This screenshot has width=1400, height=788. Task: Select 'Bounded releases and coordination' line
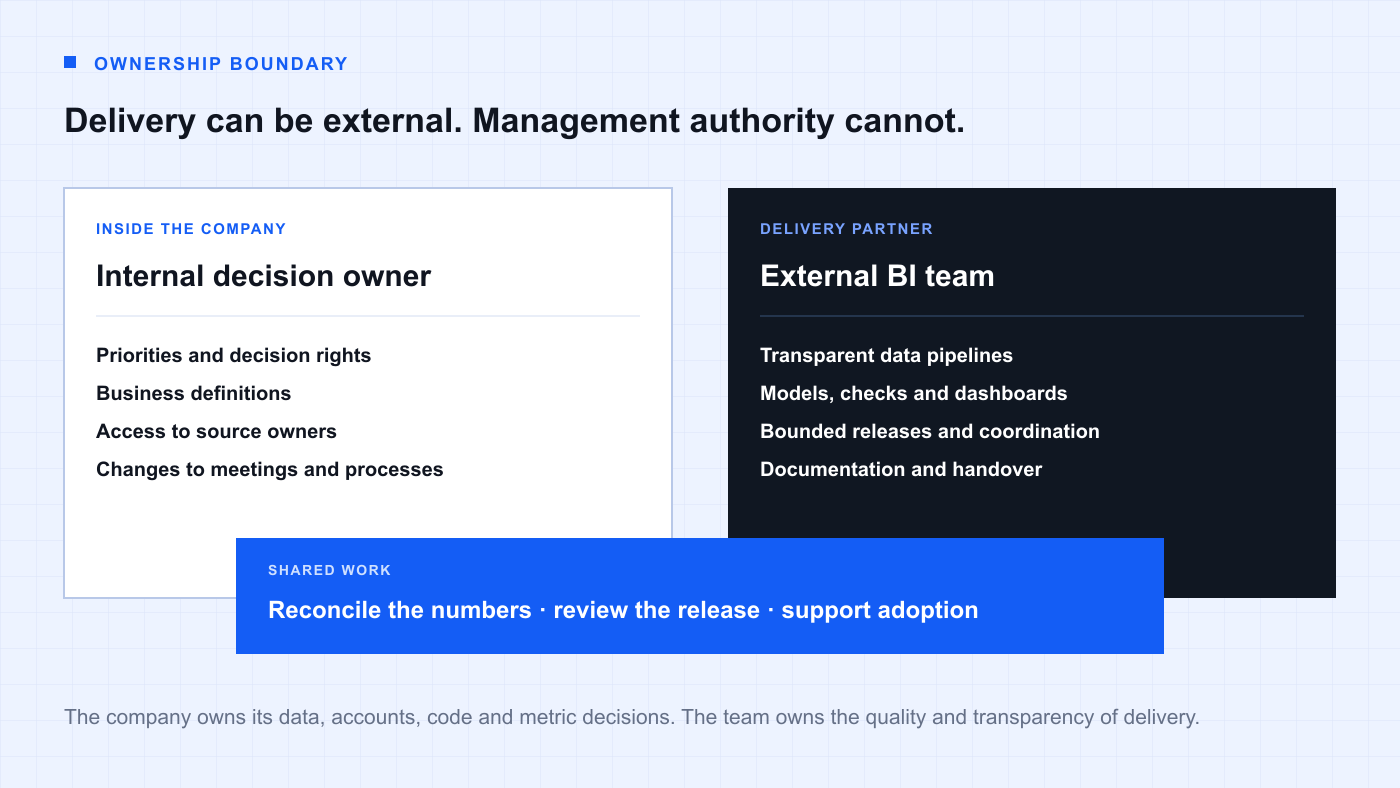pos(929,432)
